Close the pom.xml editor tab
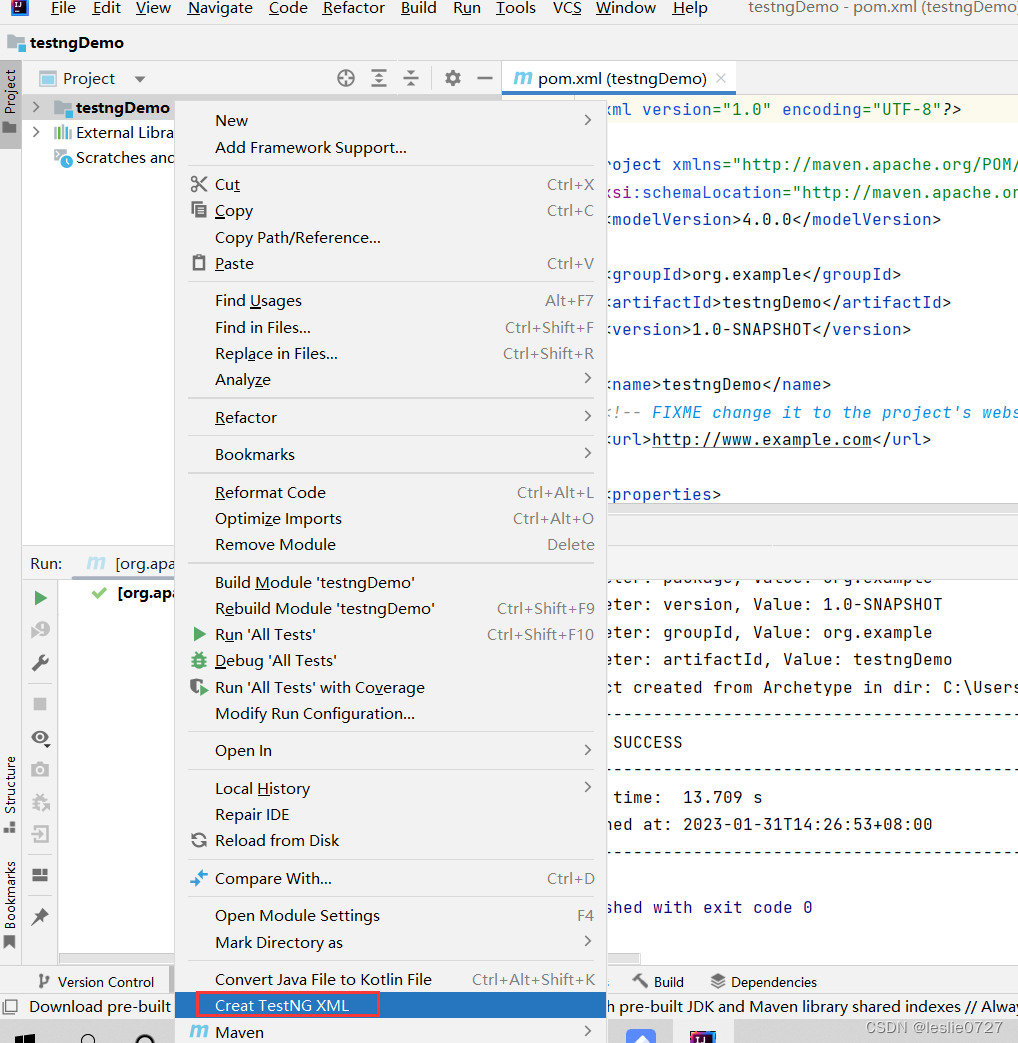Screen dimensions: 1018x1043 pyautogui.click(x=721, y=78)
